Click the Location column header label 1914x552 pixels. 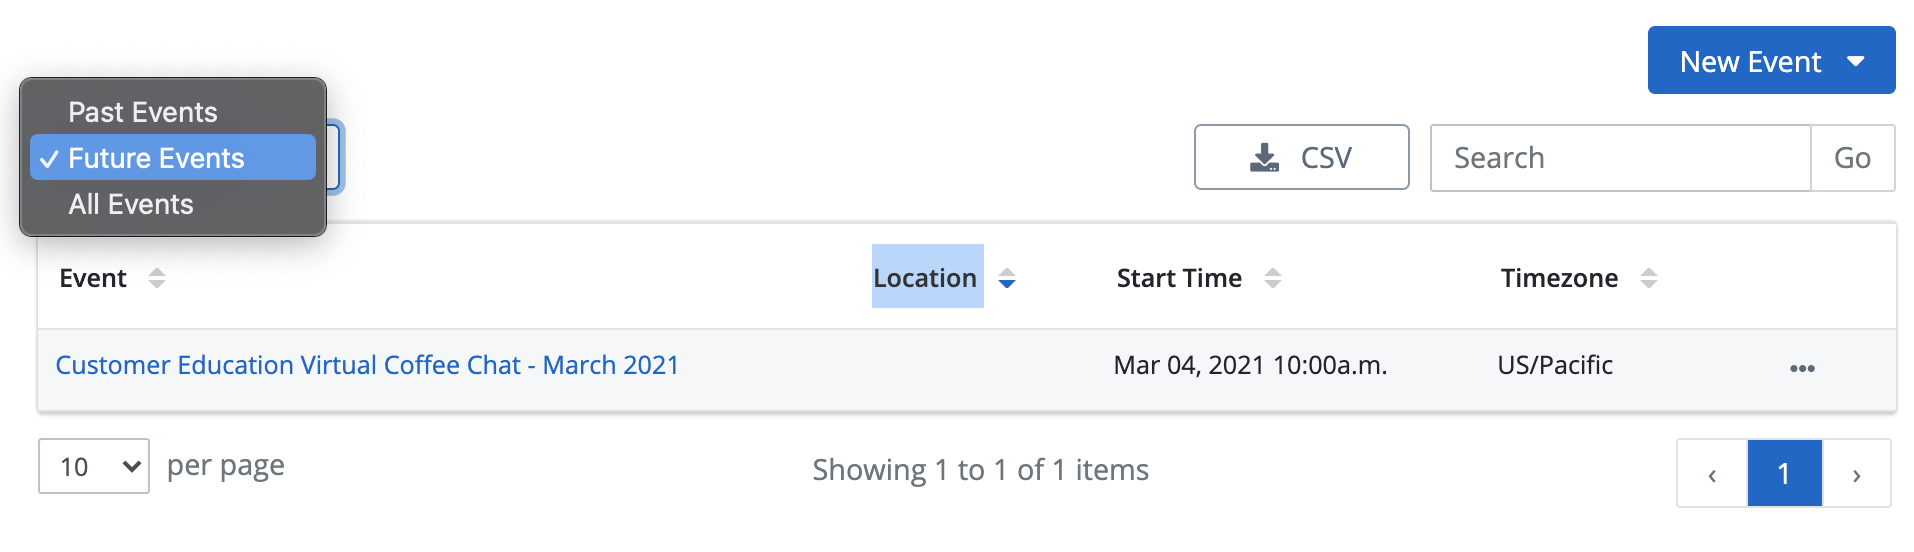[x=925, y=278]
